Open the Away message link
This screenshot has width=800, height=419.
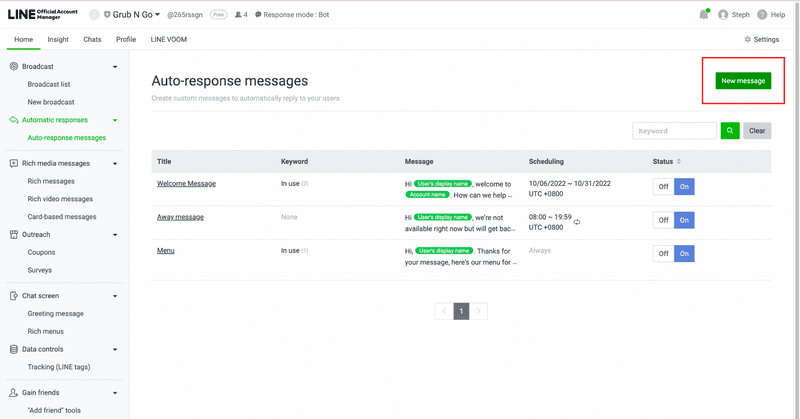coord(180,217)
